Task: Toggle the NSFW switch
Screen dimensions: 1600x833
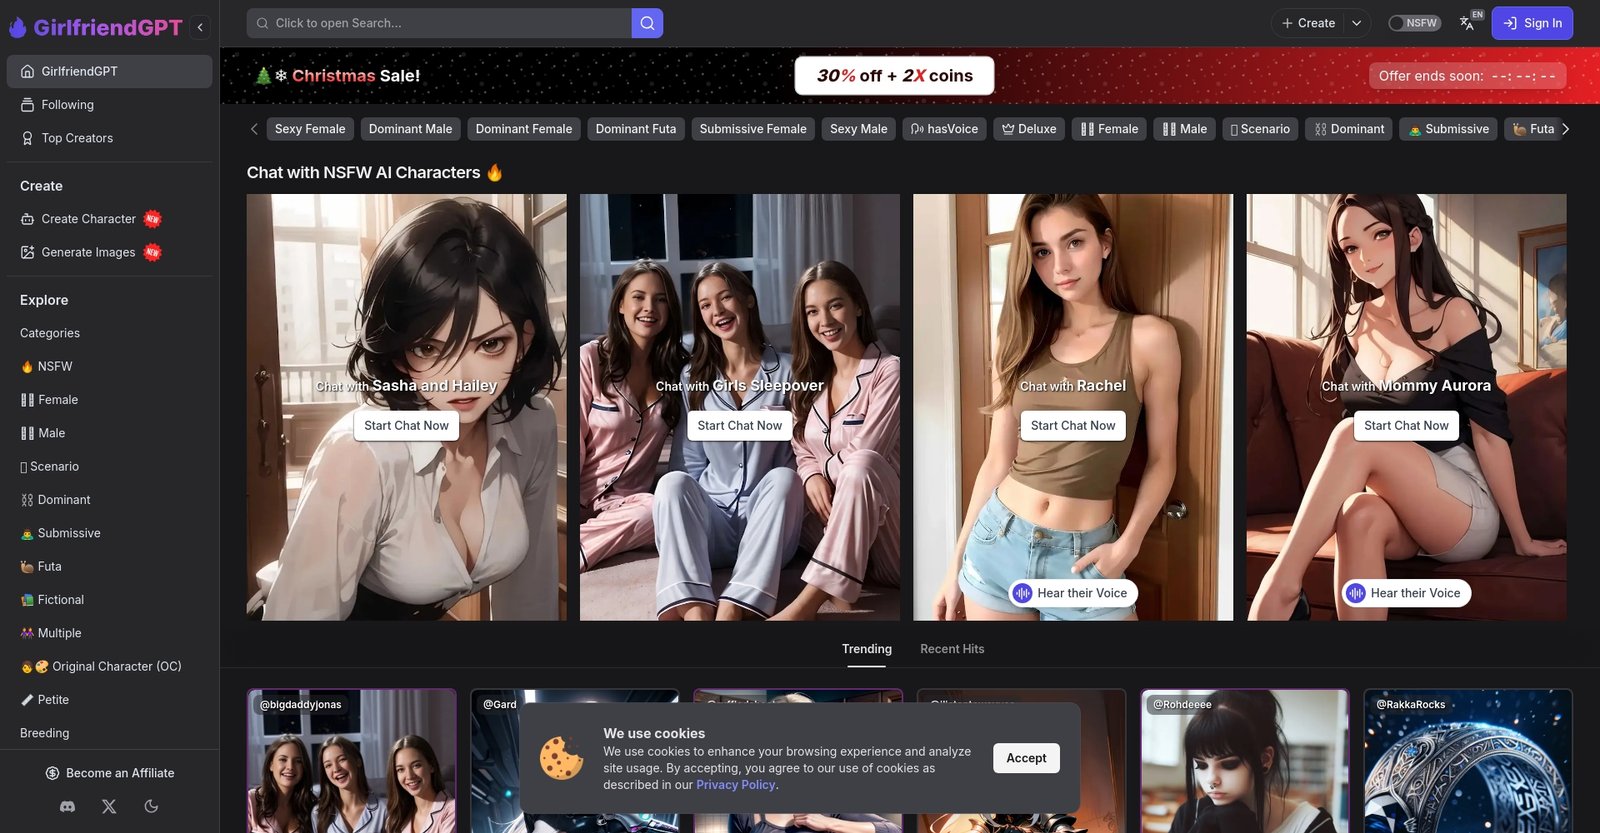Action: pyautogui.click(x=1414, y=23)
